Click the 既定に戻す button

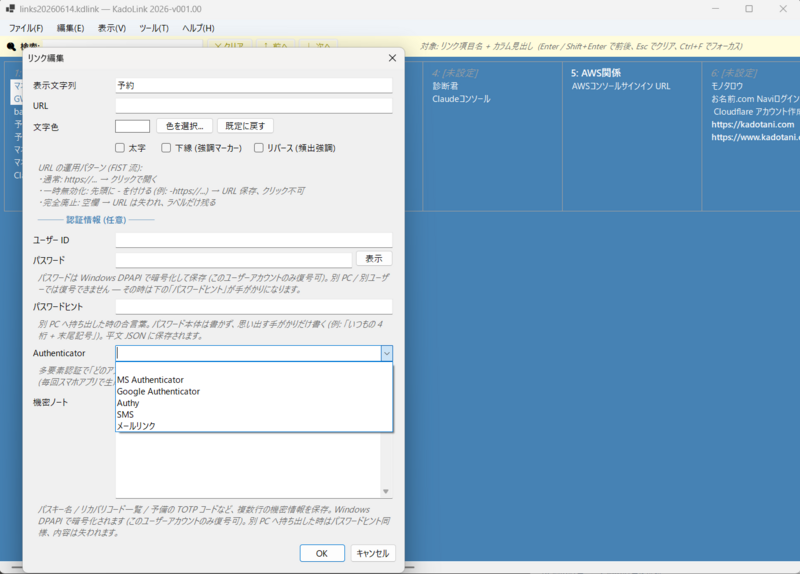245,126
